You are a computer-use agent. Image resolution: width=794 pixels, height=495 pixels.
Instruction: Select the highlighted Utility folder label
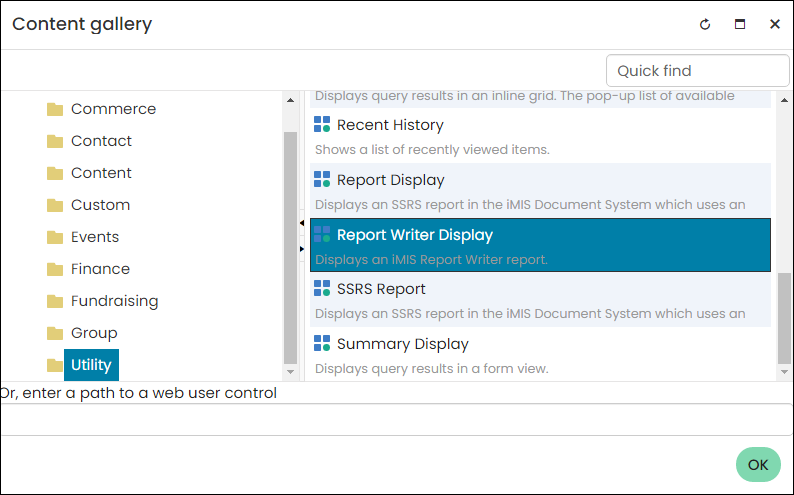(x=91, y=364)
